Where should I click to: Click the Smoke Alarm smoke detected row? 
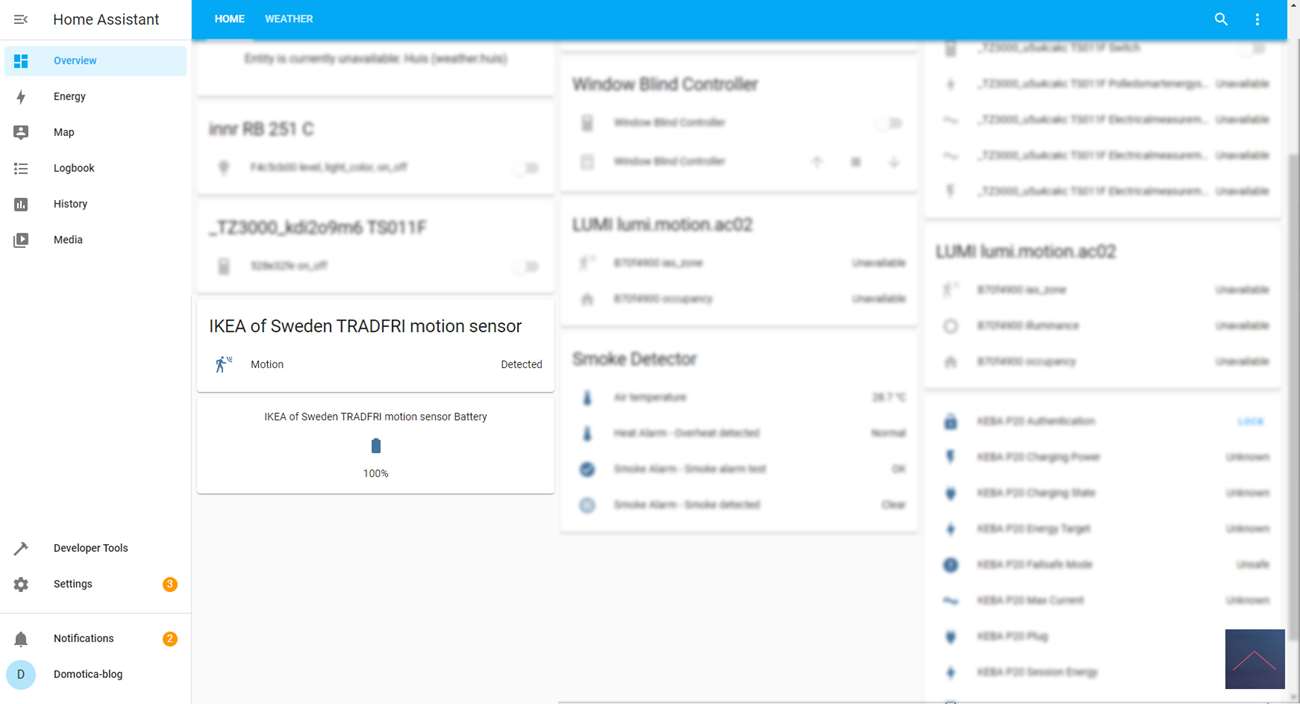click(x=739, y=505)
